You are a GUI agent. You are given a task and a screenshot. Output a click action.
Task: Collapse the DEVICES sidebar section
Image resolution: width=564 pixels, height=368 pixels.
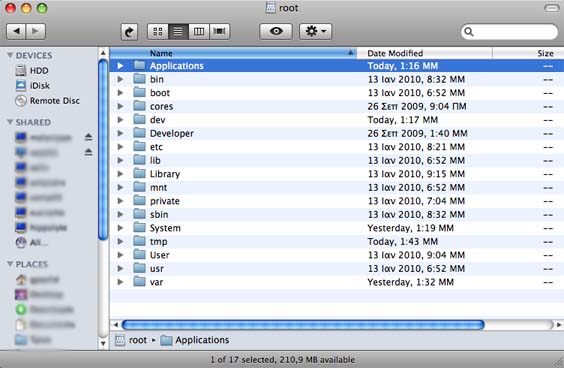click(x=10, y=55)
